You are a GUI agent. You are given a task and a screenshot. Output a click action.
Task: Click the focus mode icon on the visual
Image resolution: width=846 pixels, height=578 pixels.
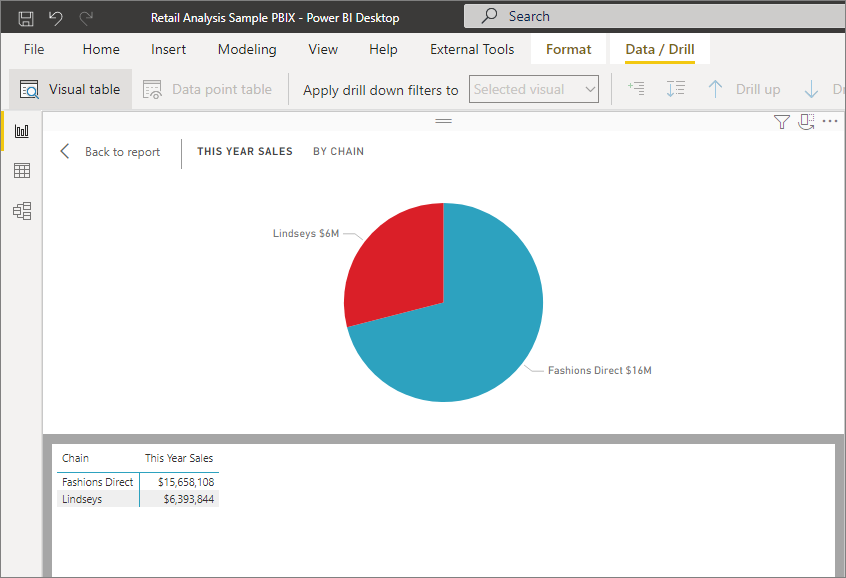point(806,120)
